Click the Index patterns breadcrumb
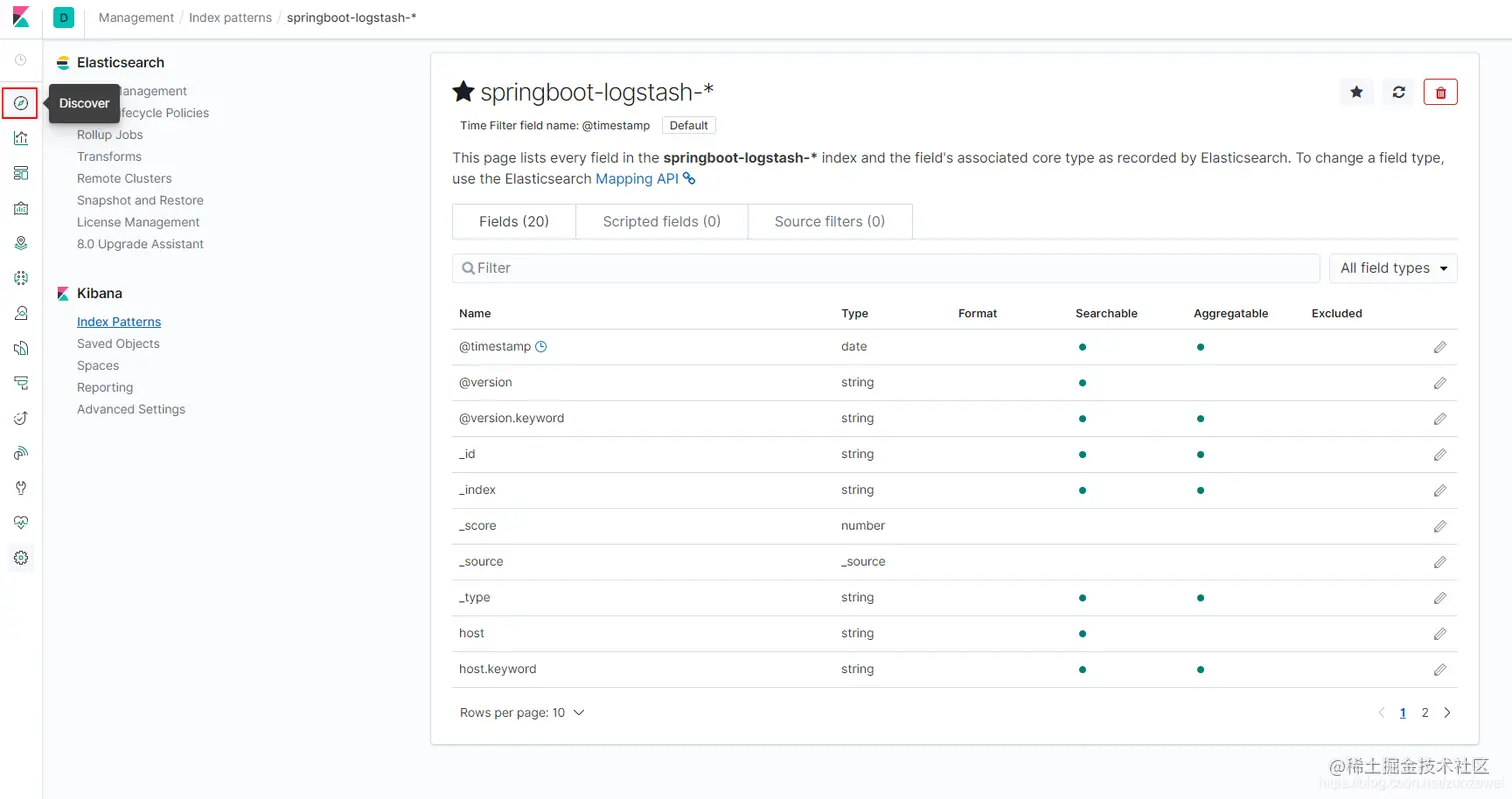 coord(230,18)
